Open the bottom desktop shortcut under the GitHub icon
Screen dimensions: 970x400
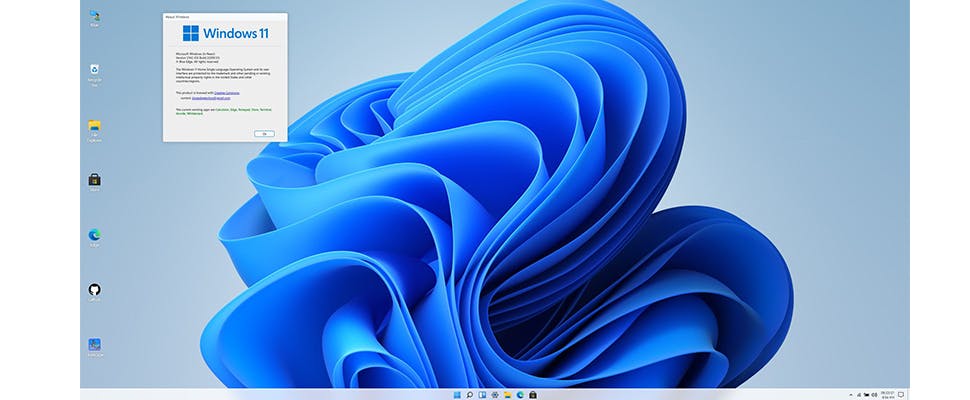(94, 347)
